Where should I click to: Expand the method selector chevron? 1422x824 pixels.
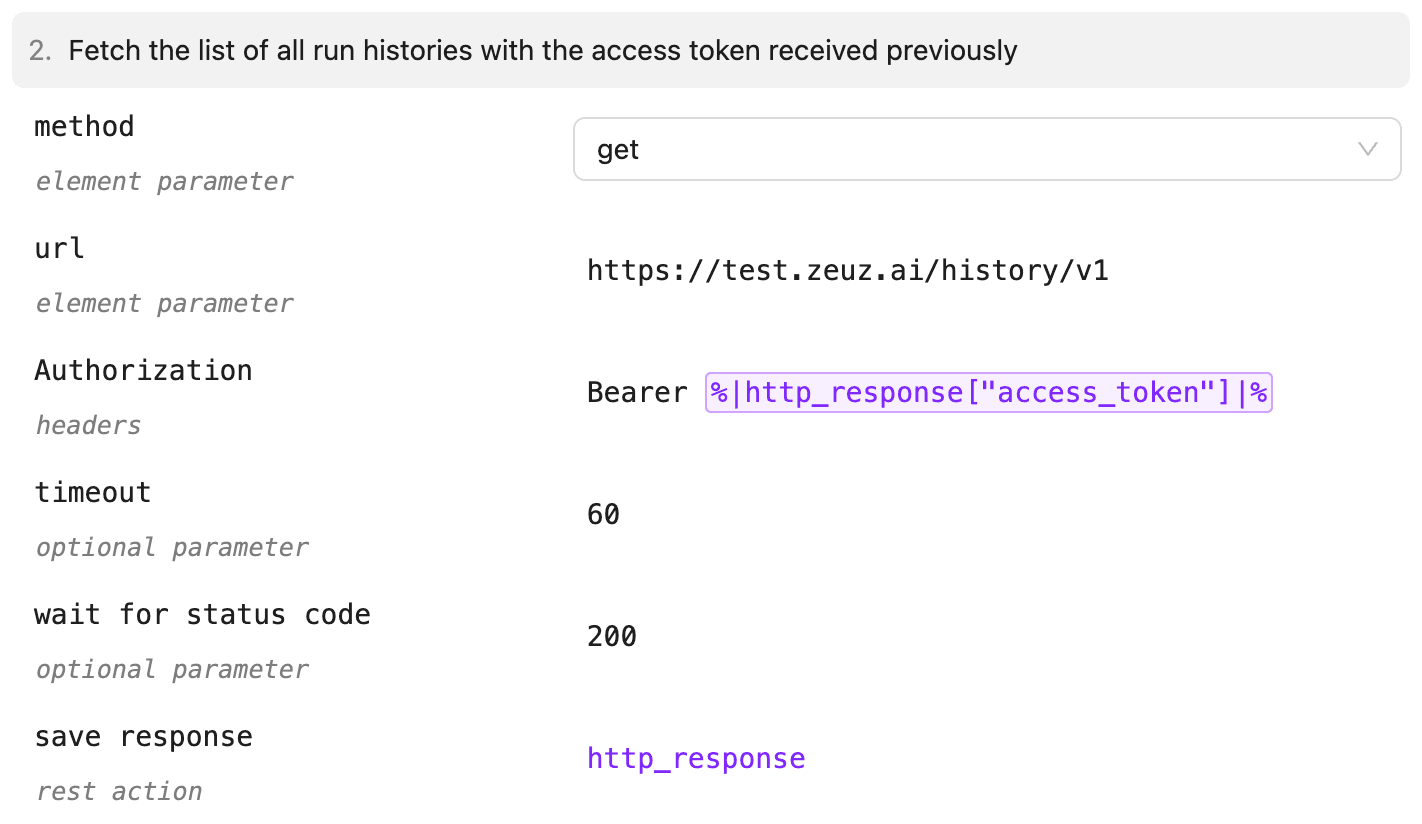(x=1368, y=149)
